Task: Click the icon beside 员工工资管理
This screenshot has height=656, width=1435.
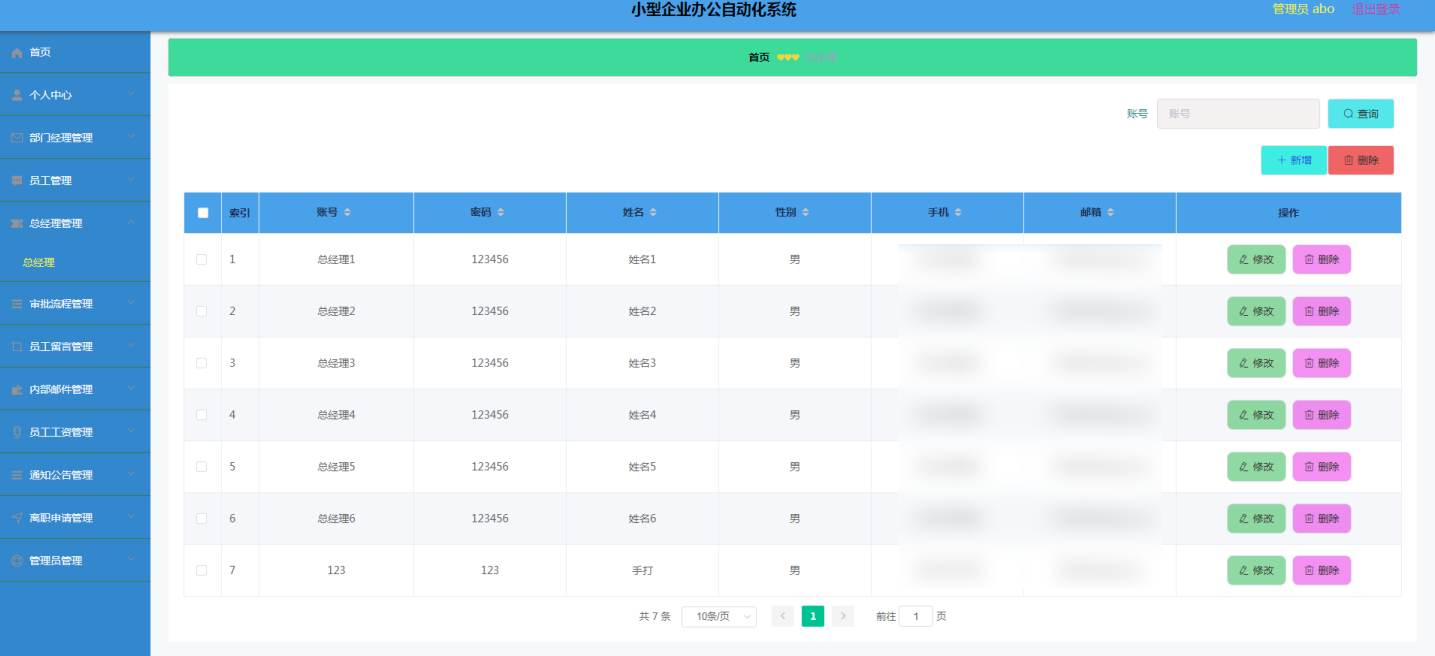Action: pos(17,433)
